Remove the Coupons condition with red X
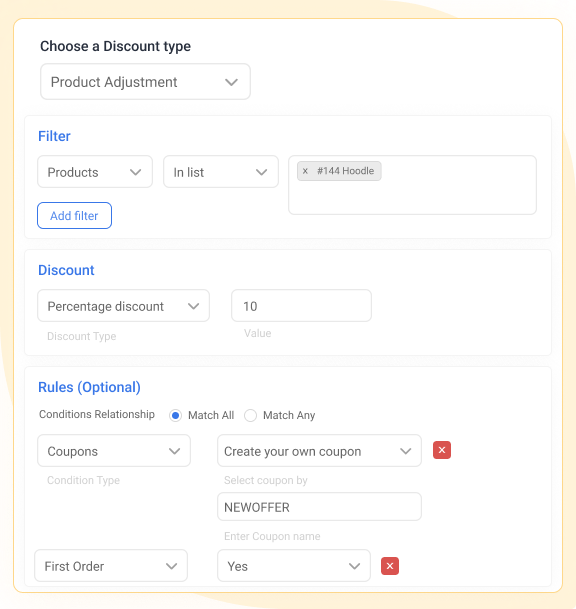This screenshot has height=609, width=576. pyautogui.click(x=442, y=450)
